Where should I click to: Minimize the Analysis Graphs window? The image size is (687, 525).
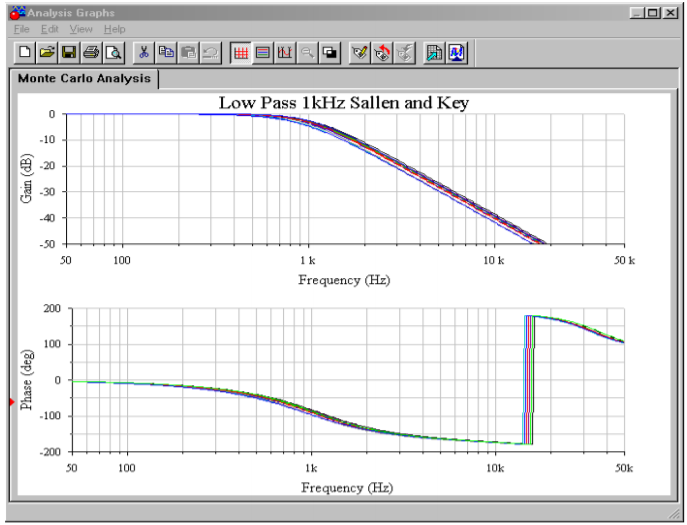tap(637, 13)
